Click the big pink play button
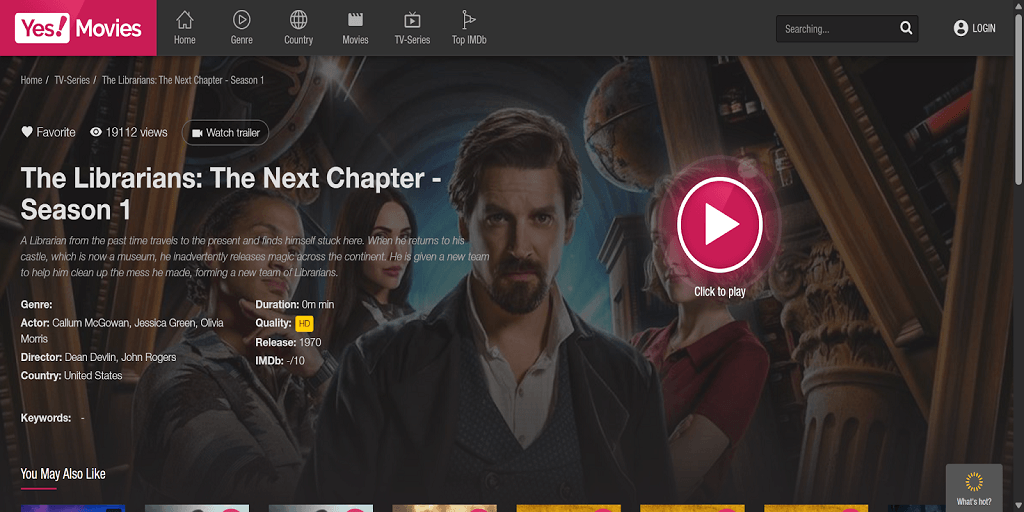This screenshot has width=1024, height=512. coord(720,224)
